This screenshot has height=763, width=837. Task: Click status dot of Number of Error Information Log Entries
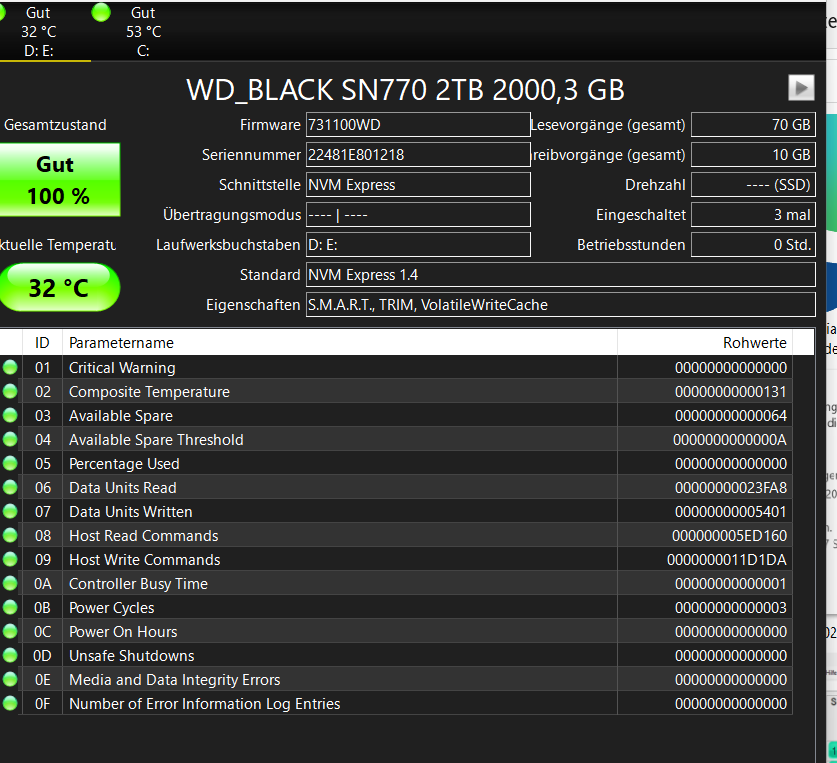tap(10, 703)
